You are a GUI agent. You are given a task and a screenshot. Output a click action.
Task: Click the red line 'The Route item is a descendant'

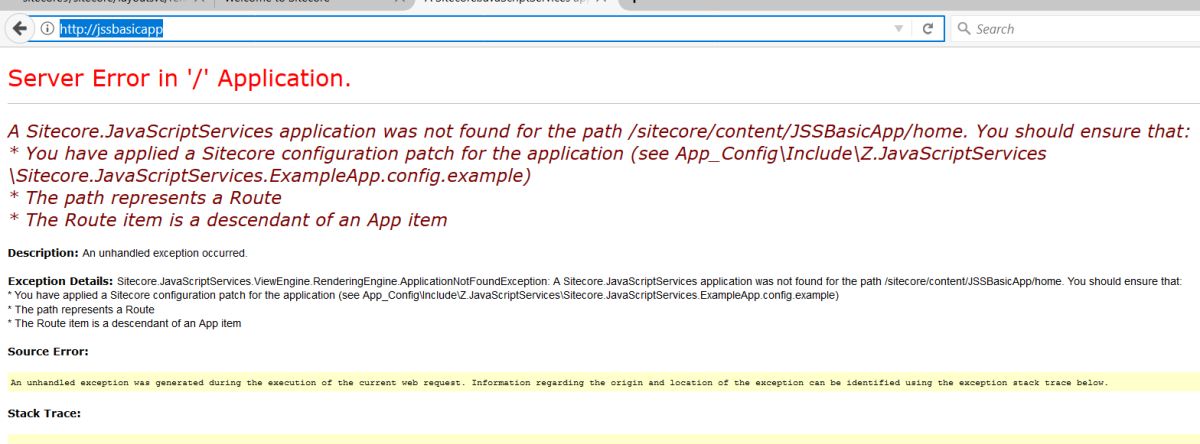[227, 220]
